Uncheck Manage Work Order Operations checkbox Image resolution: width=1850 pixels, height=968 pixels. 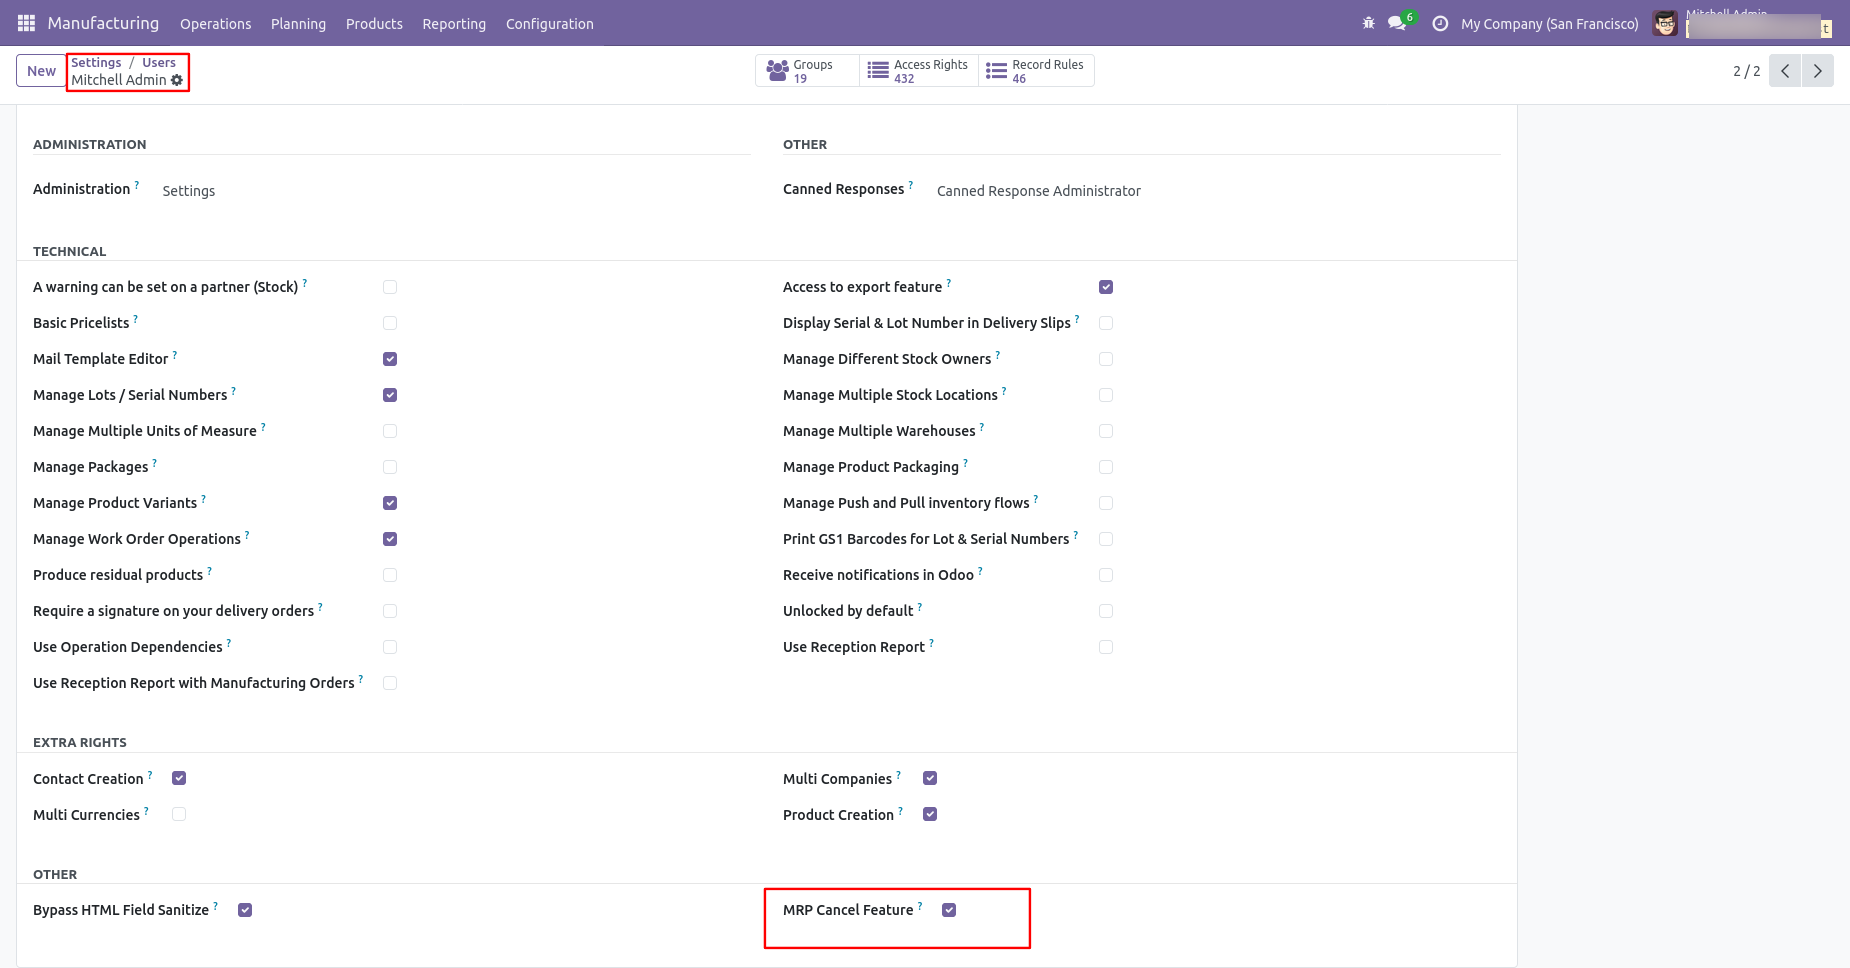tap(390, 539)
